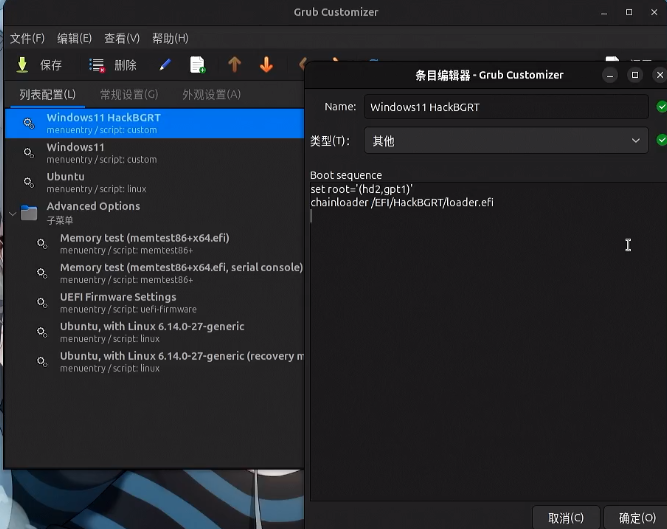Image resolution: width=667 pixels, height=529 pixels.
Task: Switch to the 常规设置(G) tab
Action: [x=128, y=95]
